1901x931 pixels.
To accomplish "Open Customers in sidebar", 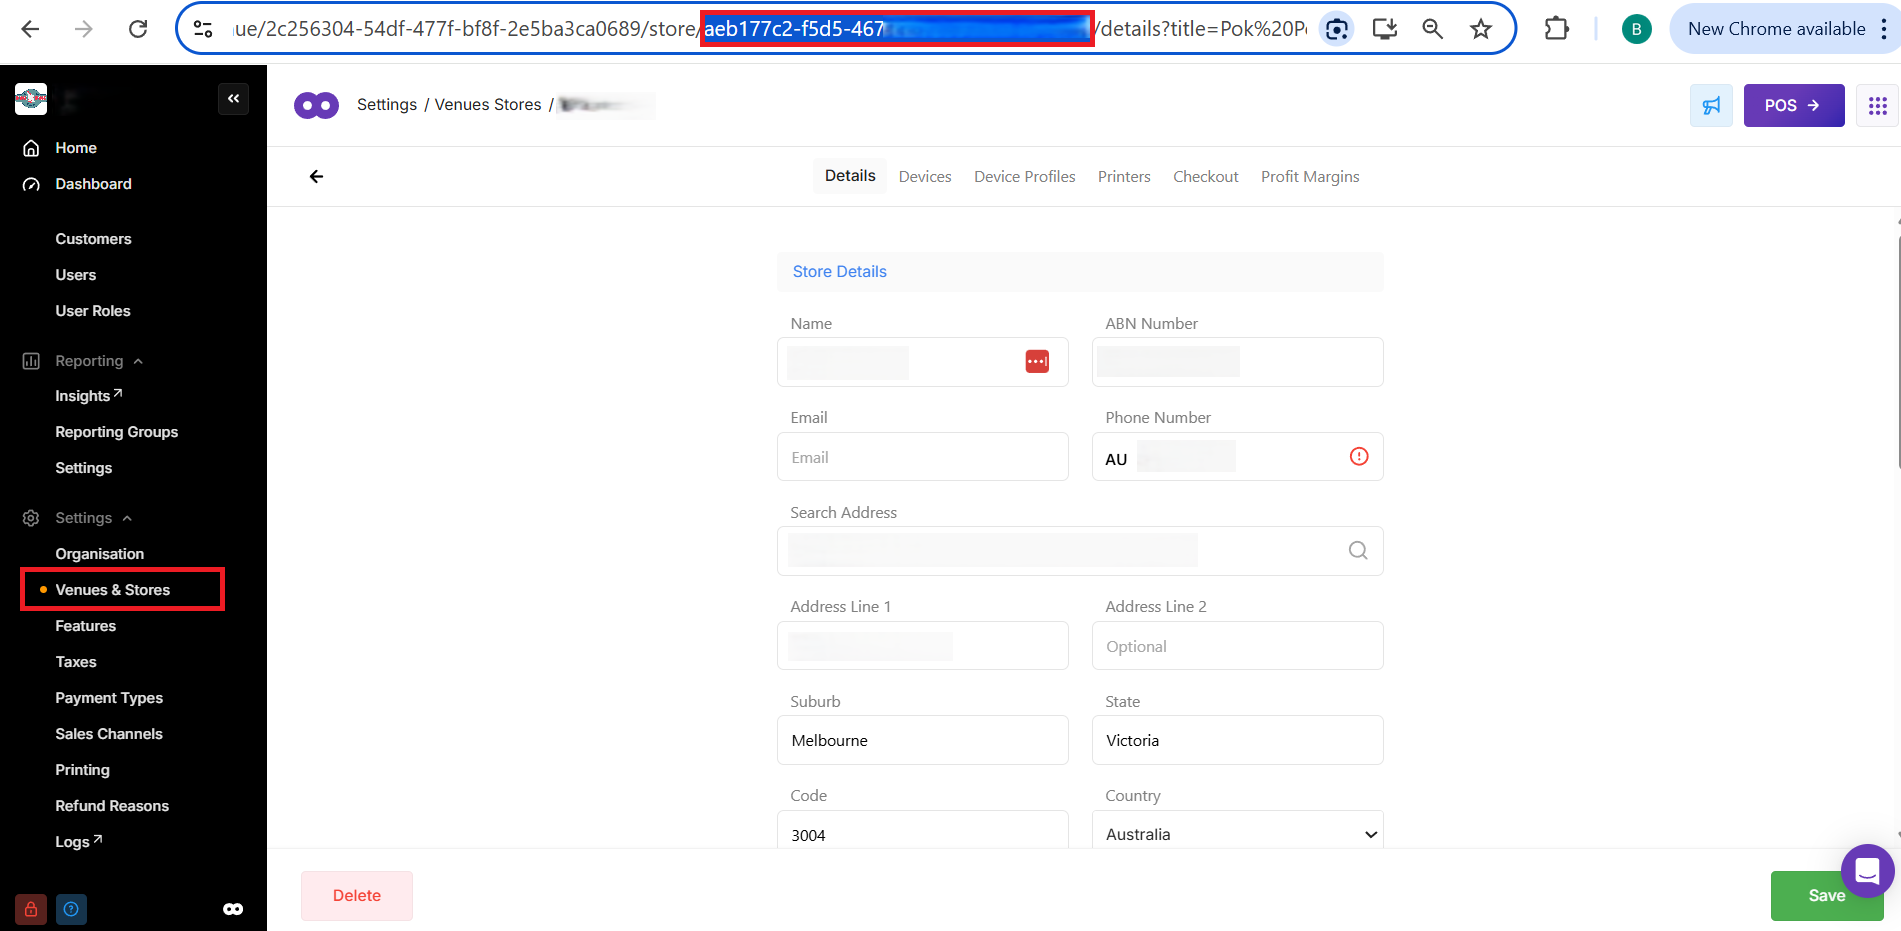I will pos(93,239).
